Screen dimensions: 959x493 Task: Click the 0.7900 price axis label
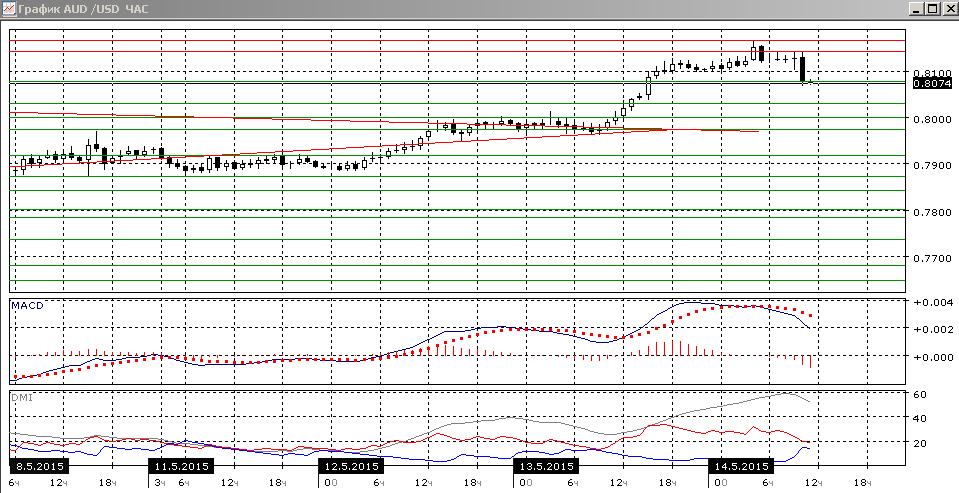click(931, 165)
